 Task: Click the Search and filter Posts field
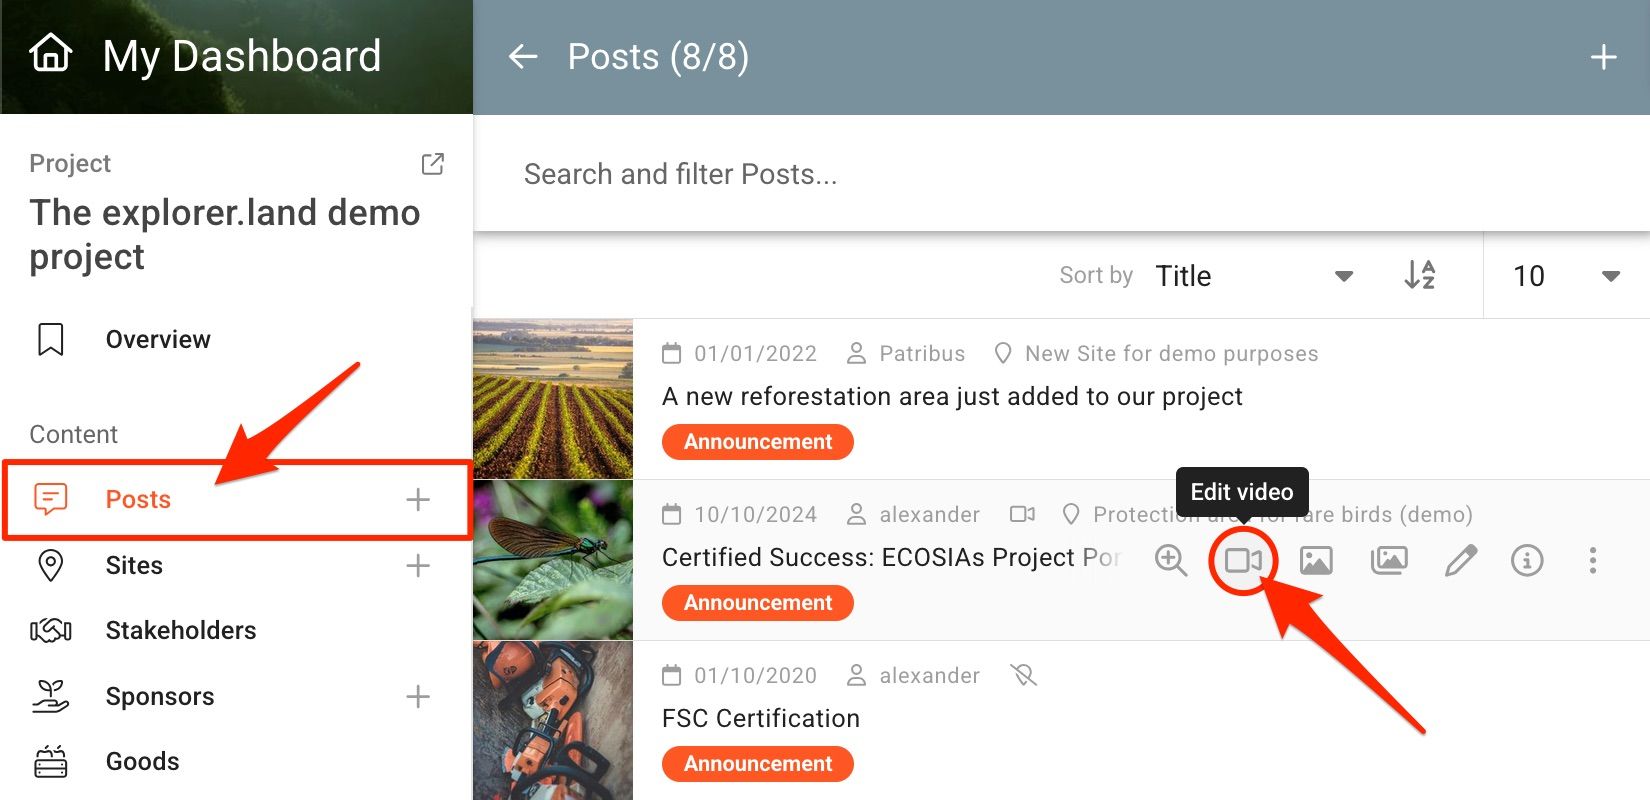(1060, 174)
